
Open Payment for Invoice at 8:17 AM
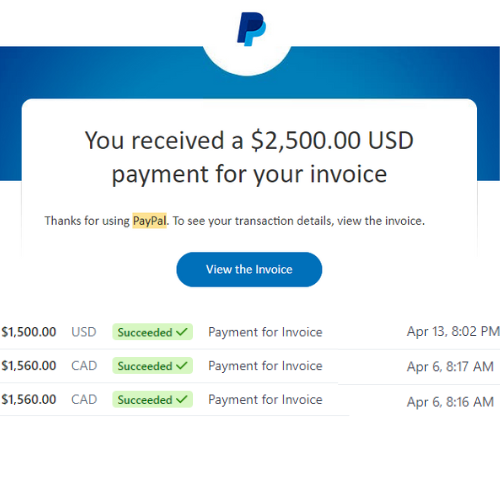point(265,366)
